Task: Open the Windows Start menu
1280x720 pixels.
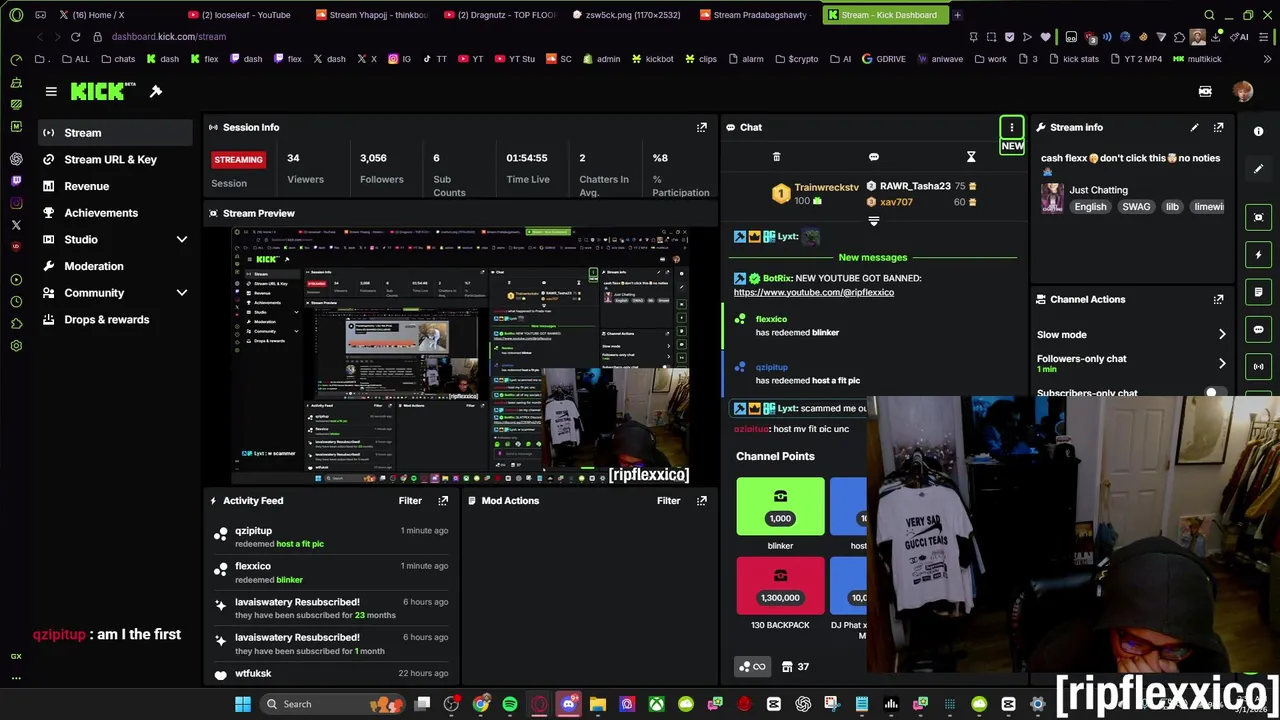Action: 242,704
